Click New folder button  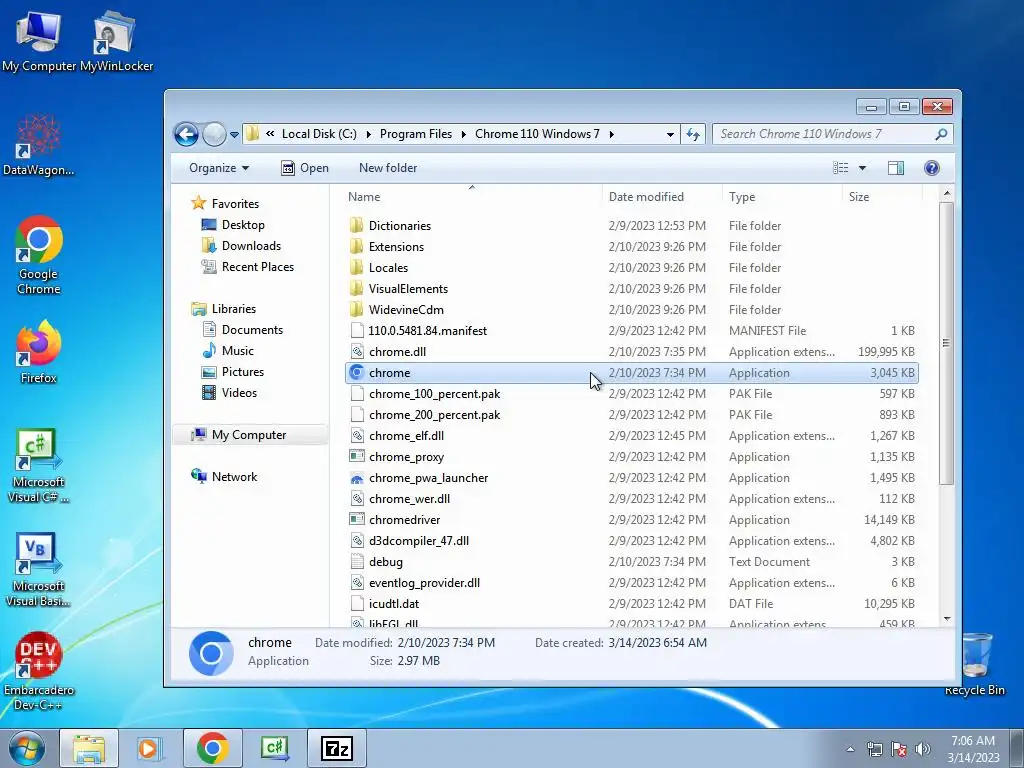pyautogui.click(x=388, y=168)
